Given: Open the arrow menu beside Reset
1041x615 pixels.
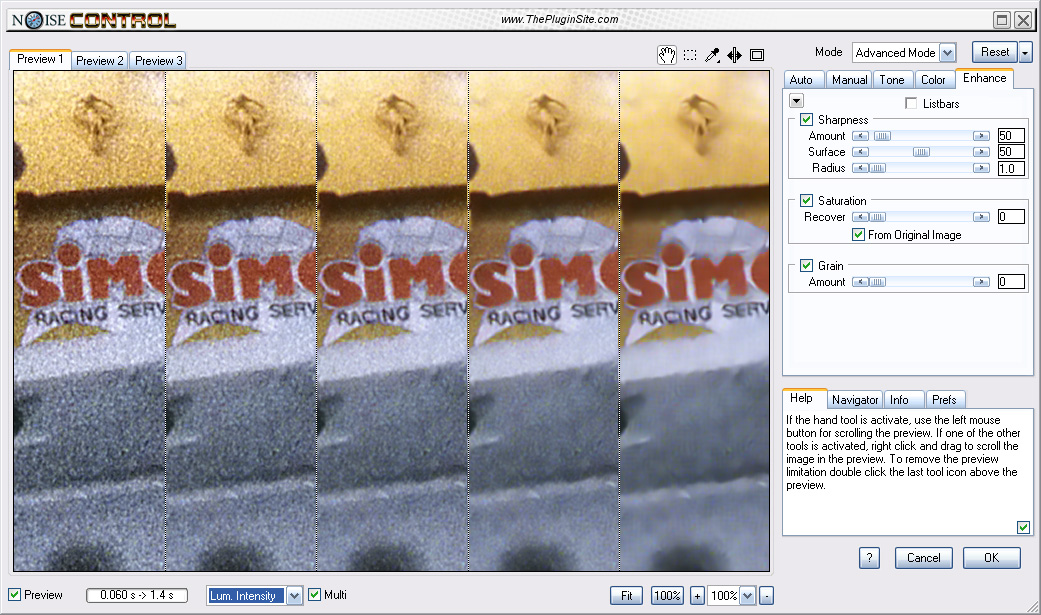Looking at the screenshot, I should (1026, 52).
